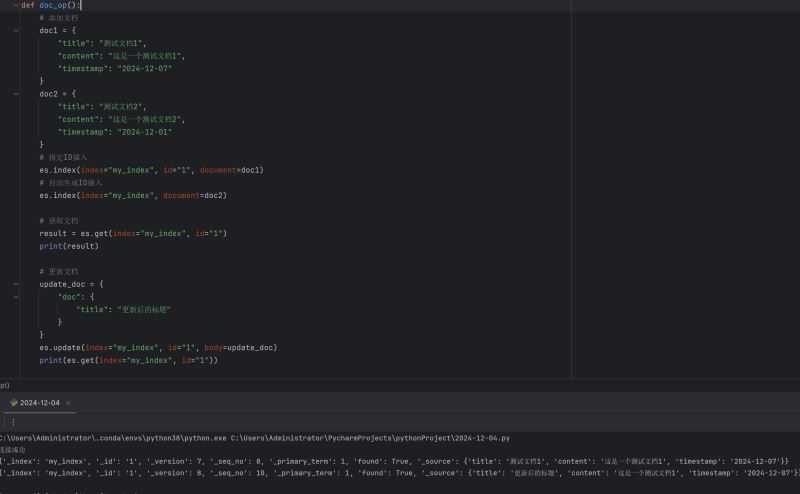Close the 2024-12-04 run tab
This screenshot has height=494, width=800.
tap(68, 403)
